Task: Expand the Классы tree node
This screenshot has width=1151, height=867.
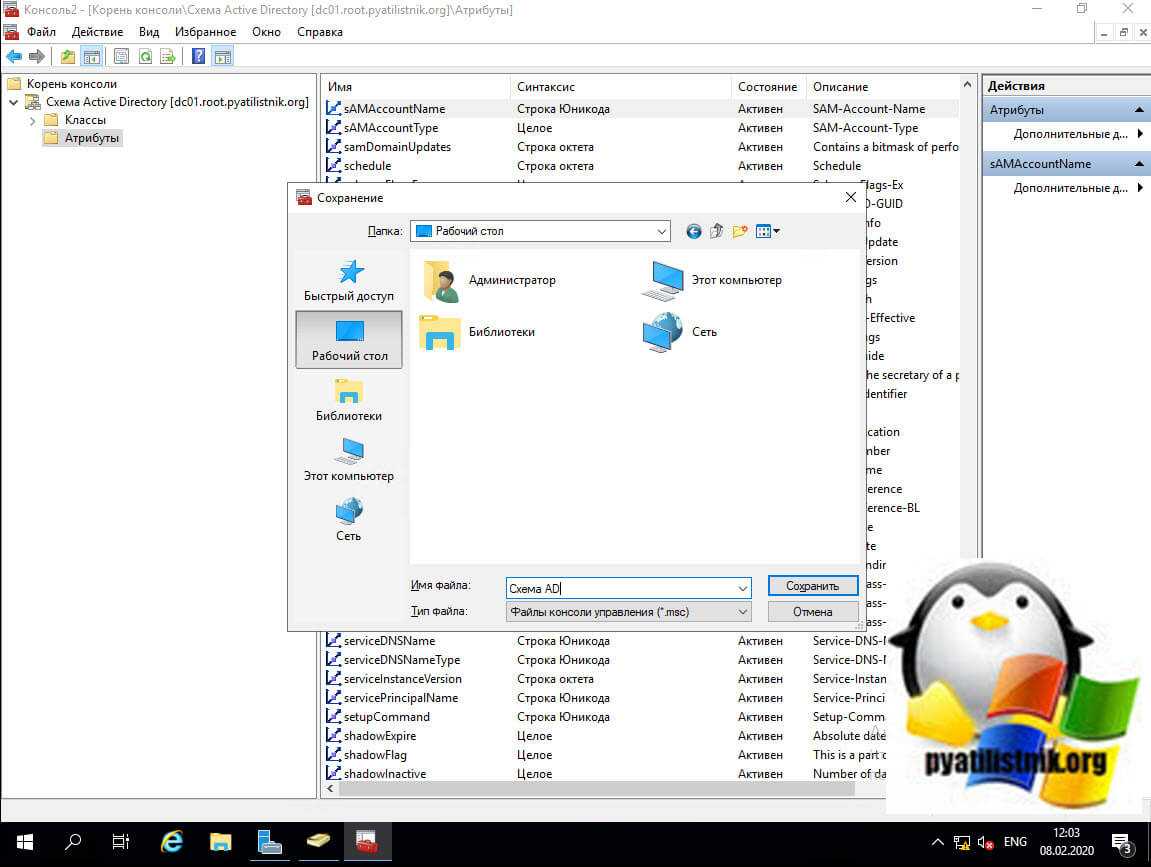Action: point(32,120)
